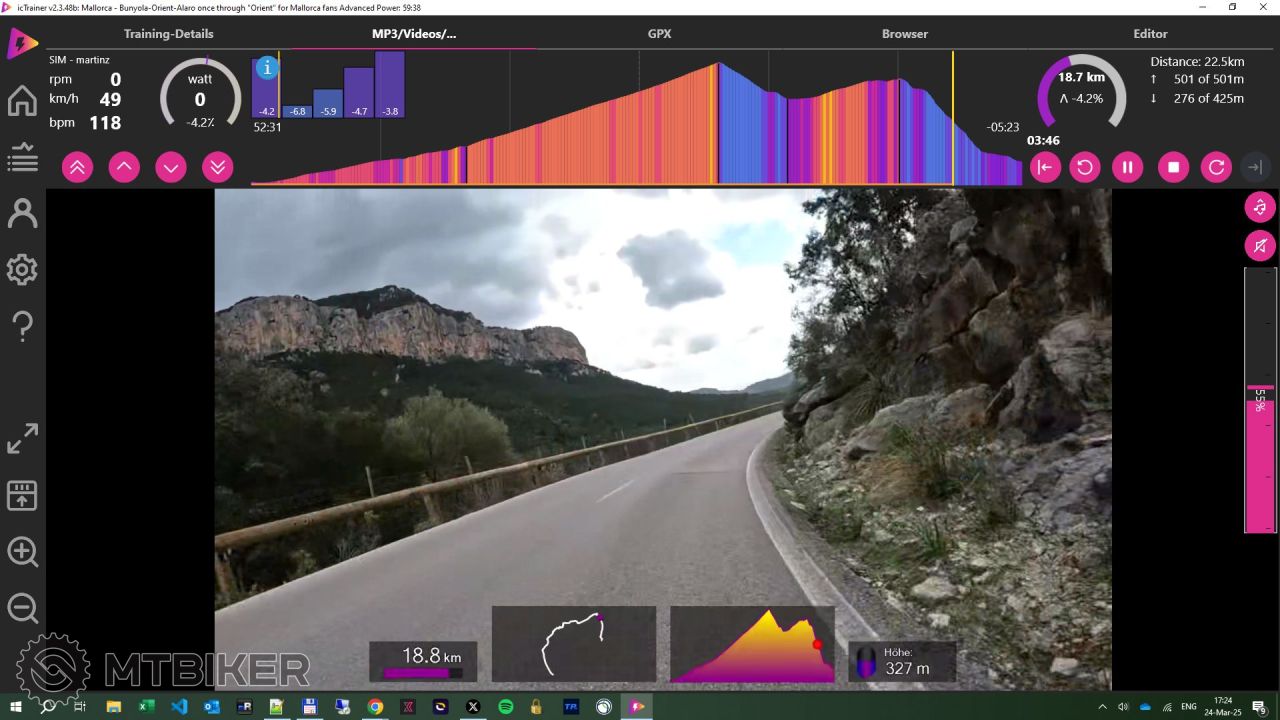
Task: Open the Windows Start menu
Action: [x=16, y=706]
